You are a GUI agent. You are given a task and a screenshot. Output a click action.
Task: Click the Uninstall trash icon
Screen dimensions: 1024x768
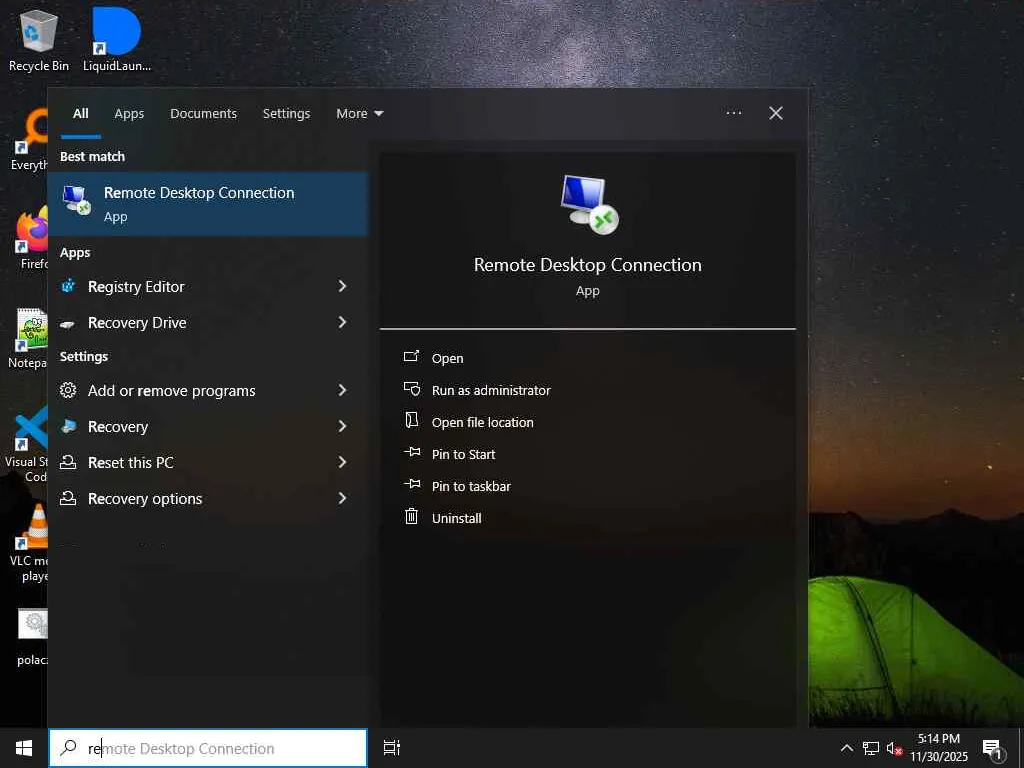tap(411, 517)
